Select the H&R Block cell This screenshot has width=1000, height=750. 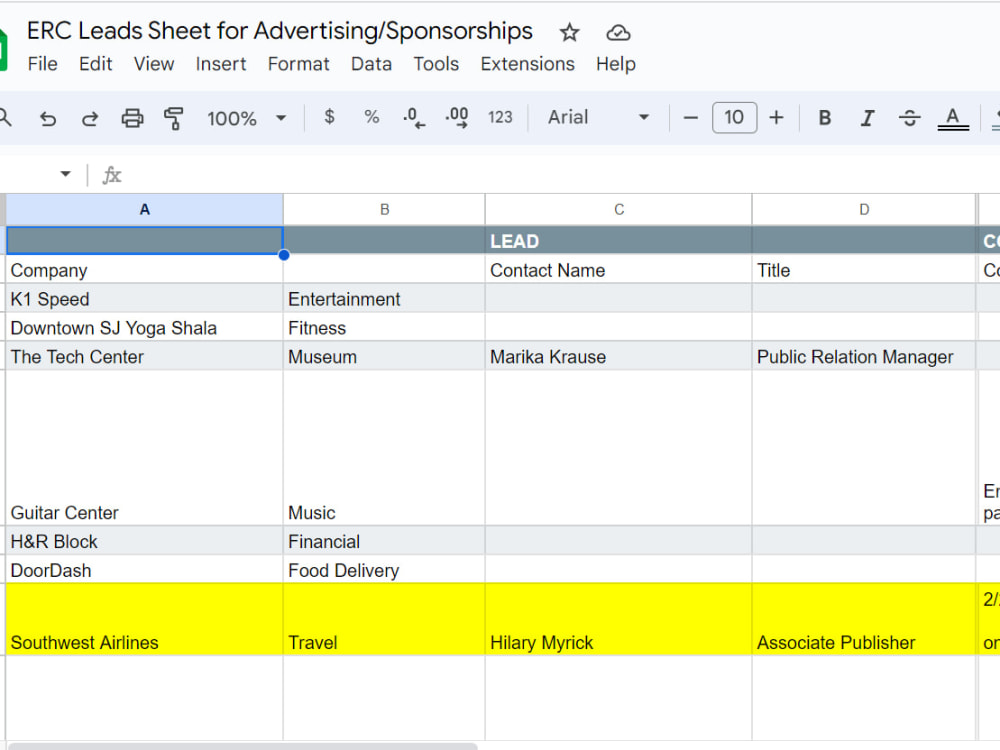click(x=145, y=541)
